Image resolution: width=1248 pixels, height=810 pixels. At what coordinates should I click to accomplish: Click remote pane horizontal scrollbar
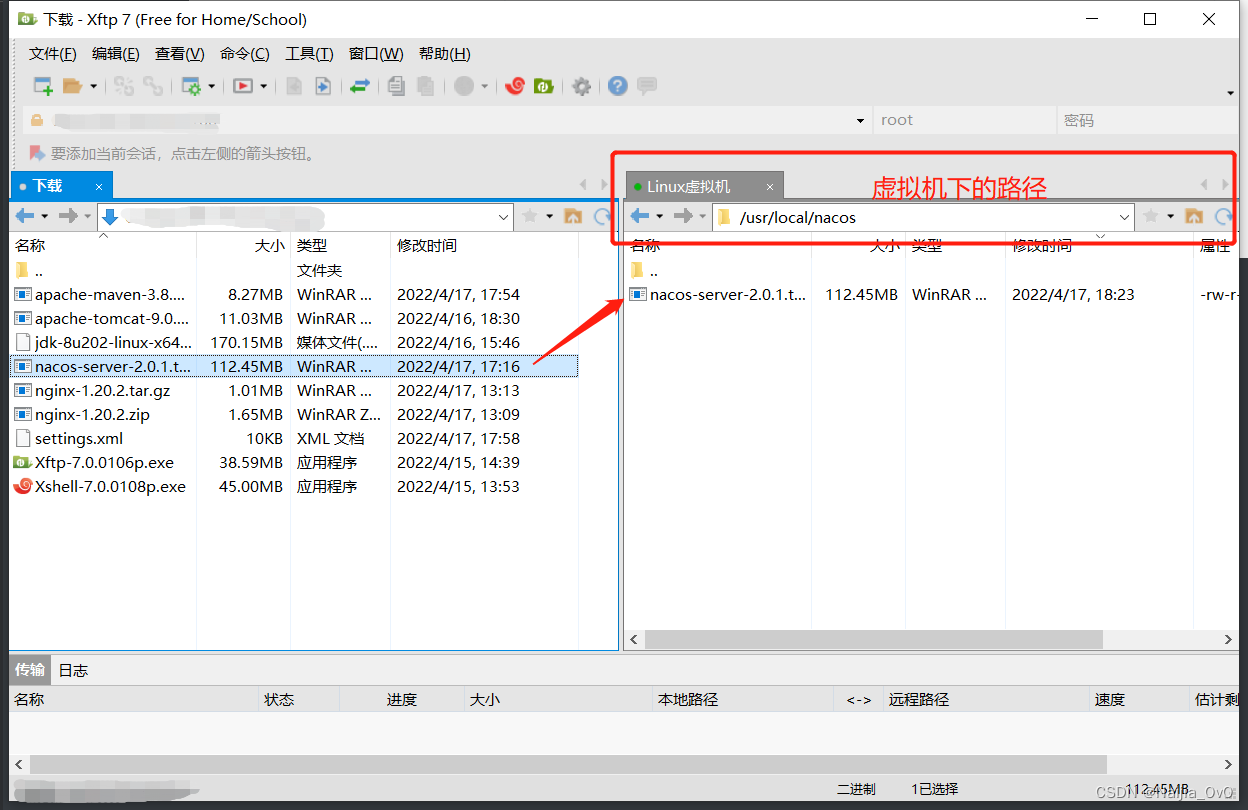click(x=873, y=639)
